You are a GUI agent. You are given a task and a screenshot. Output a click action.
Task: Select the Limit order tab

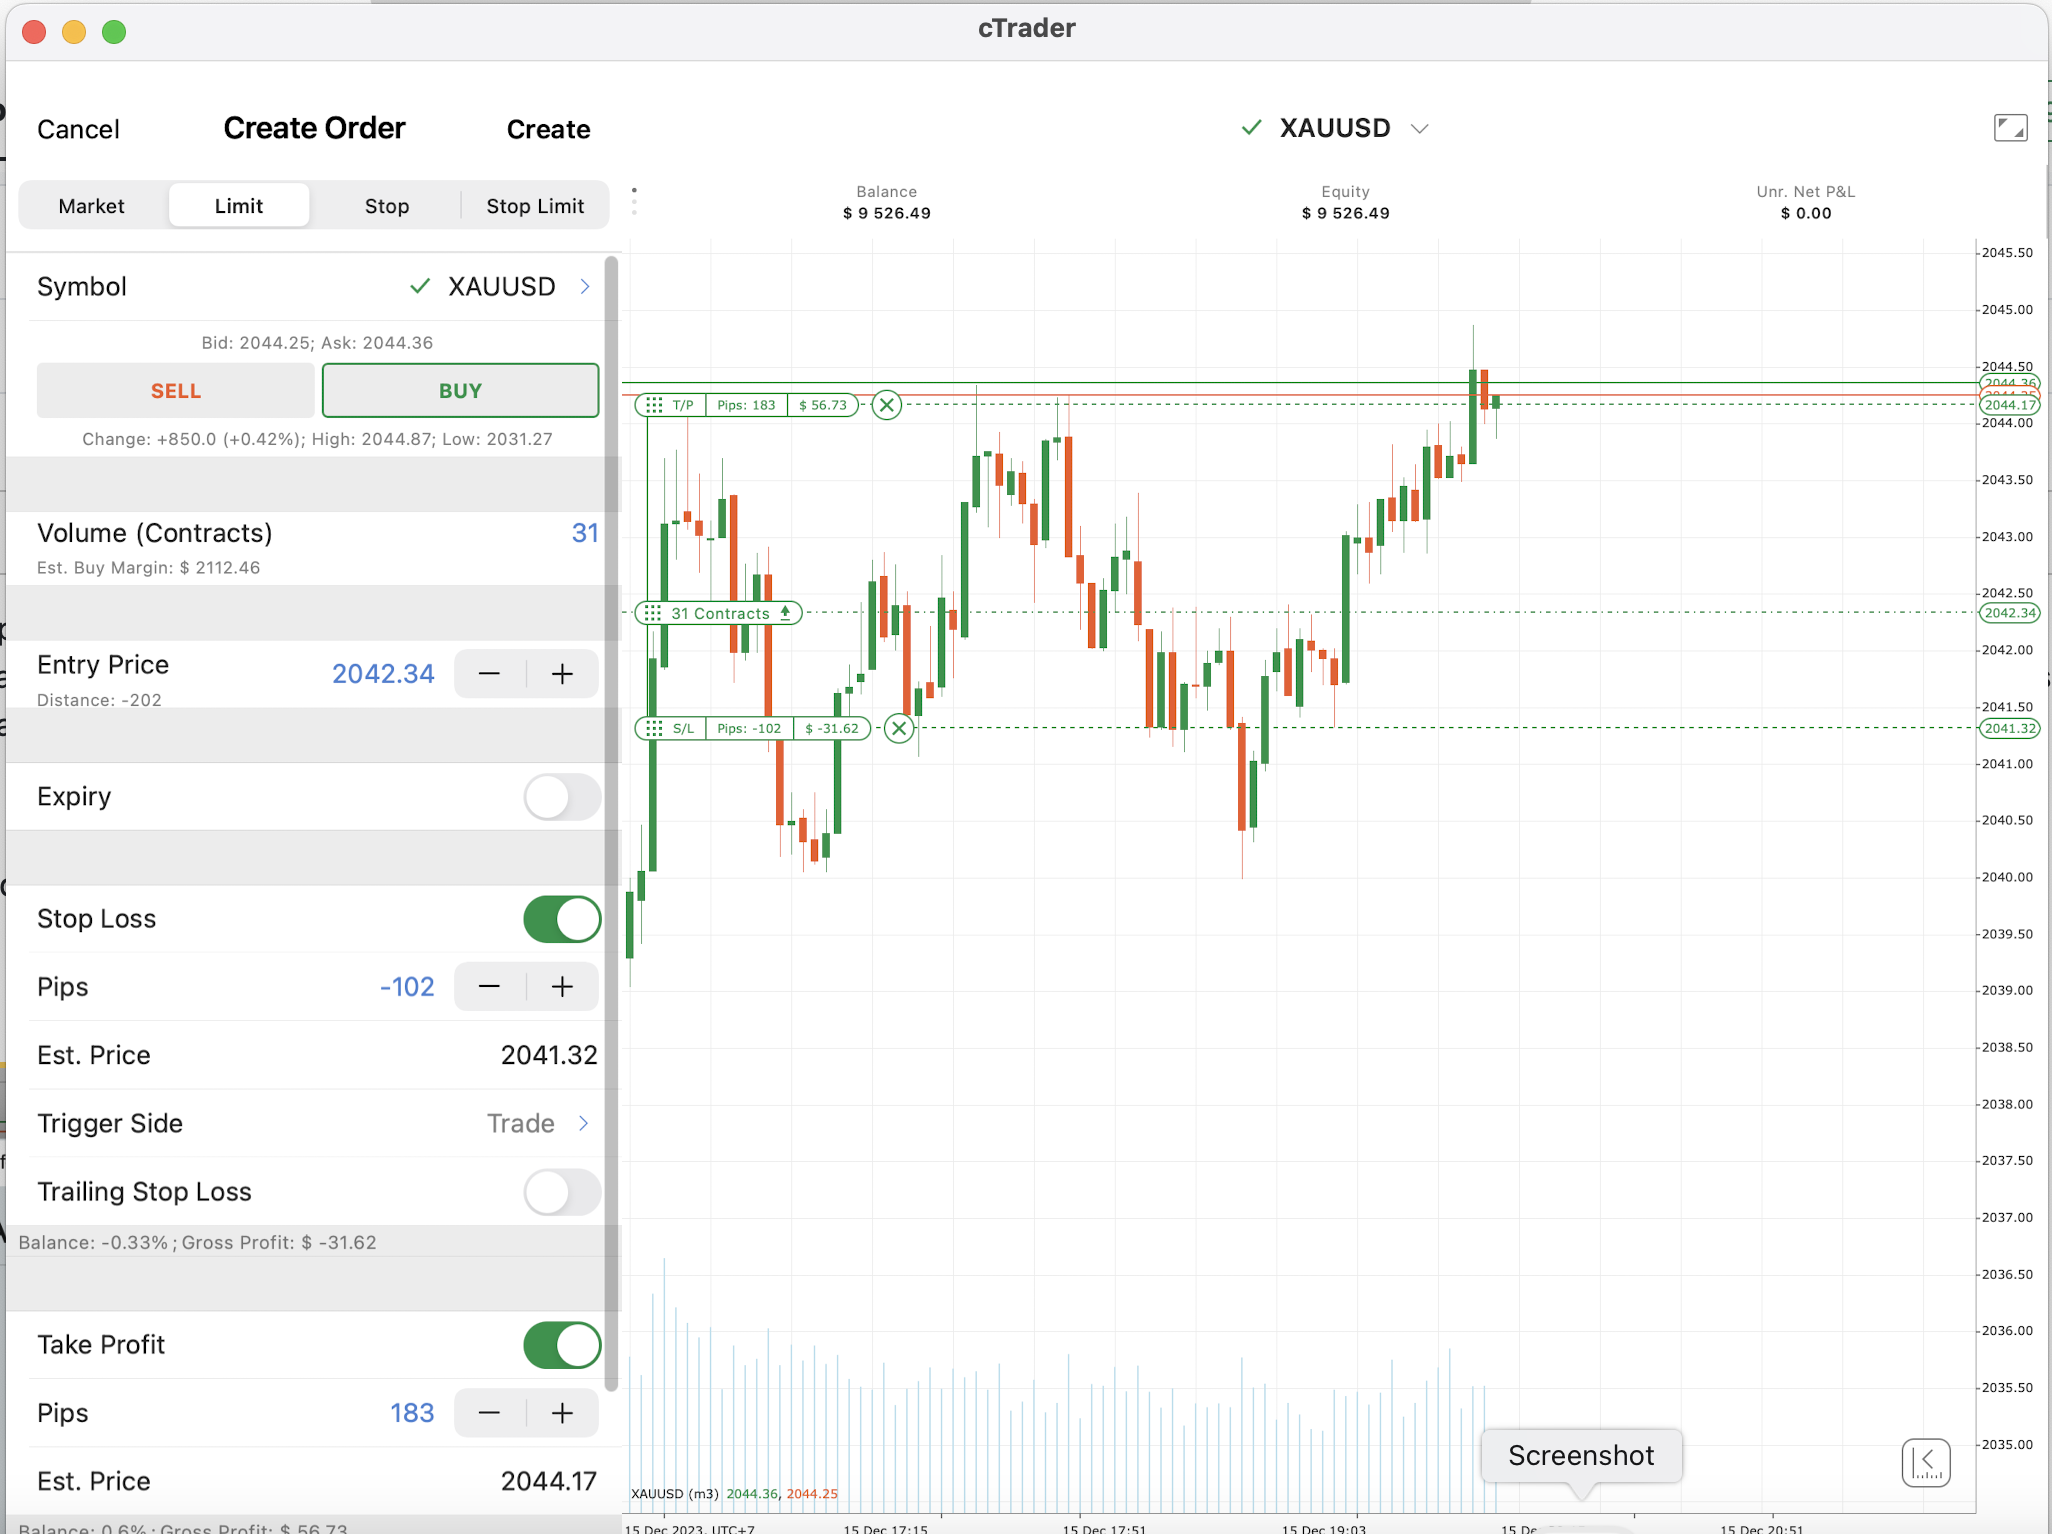coord(239,206)
